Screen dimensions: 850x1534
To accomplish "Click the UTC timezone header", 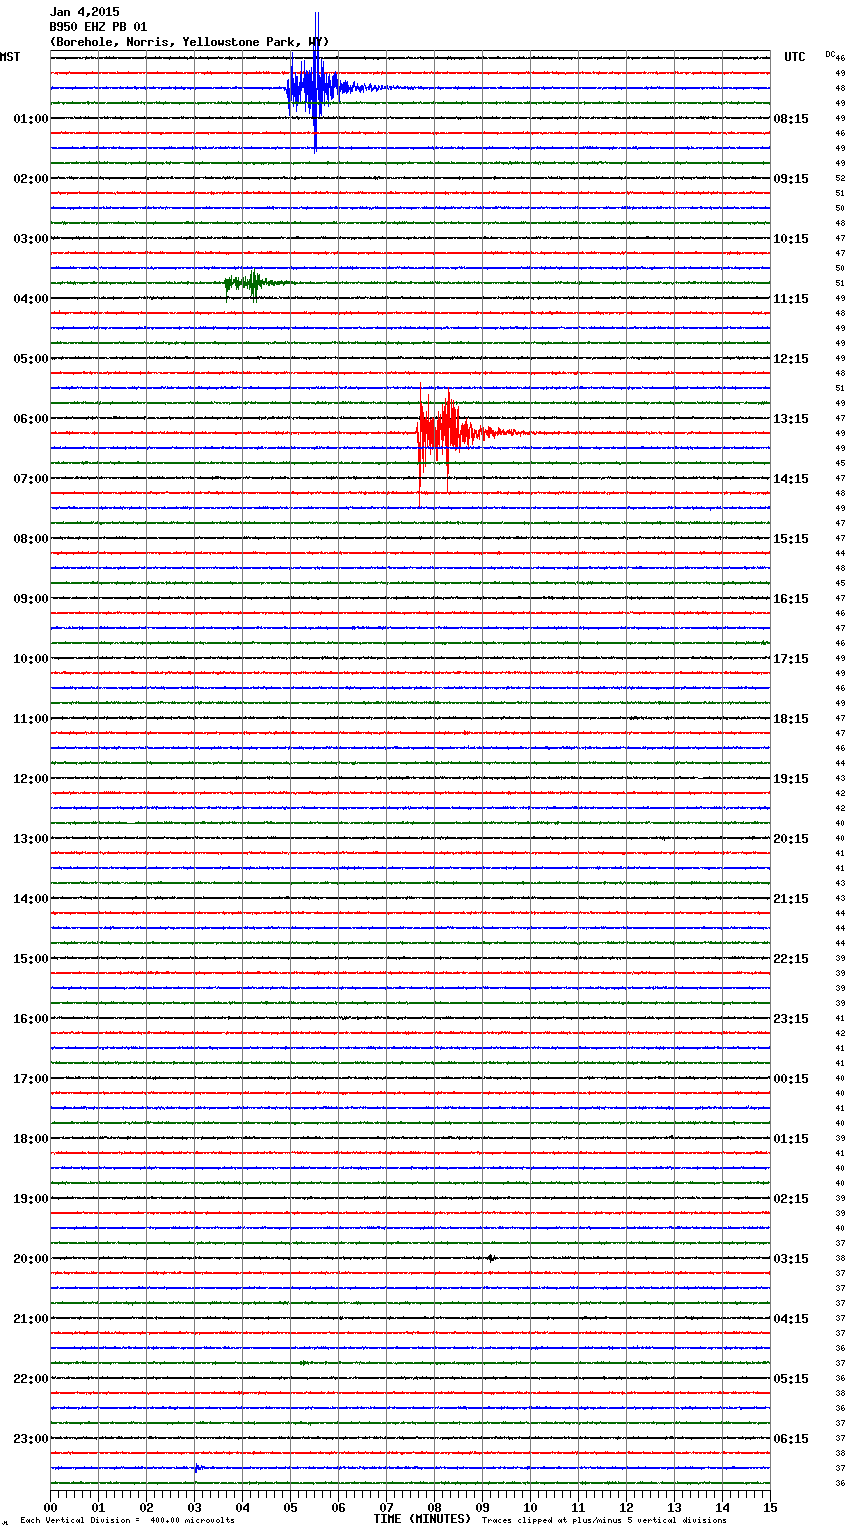I will [x=794, y=57].
